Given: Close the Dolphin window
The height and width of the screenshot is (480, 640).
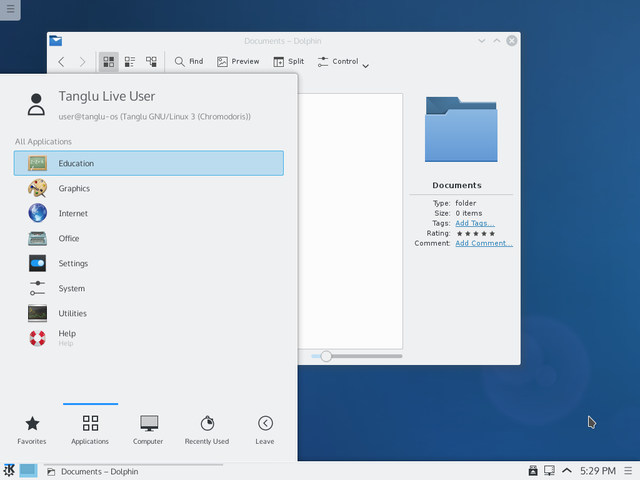Looking at the screenshot, I should click(512, 41).
